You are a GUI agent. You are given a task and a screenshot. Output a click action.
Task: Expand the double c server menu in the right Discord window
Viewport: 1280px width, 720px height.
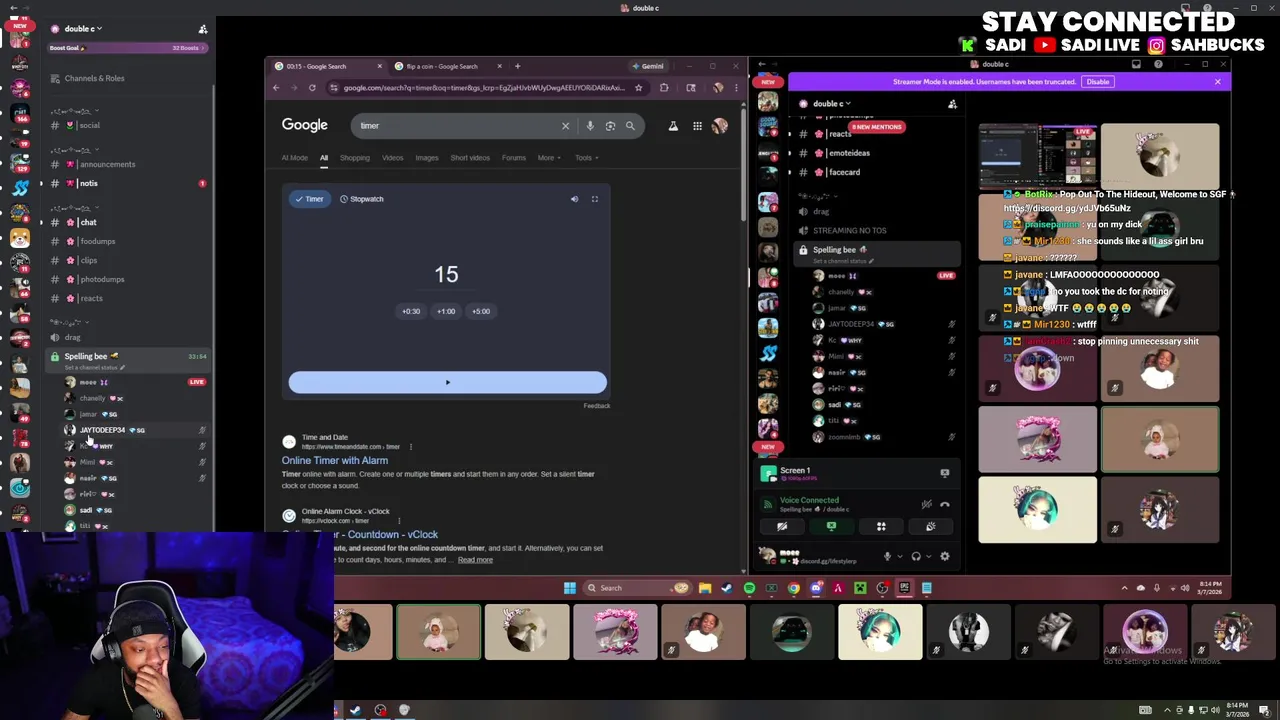[832, 103]
